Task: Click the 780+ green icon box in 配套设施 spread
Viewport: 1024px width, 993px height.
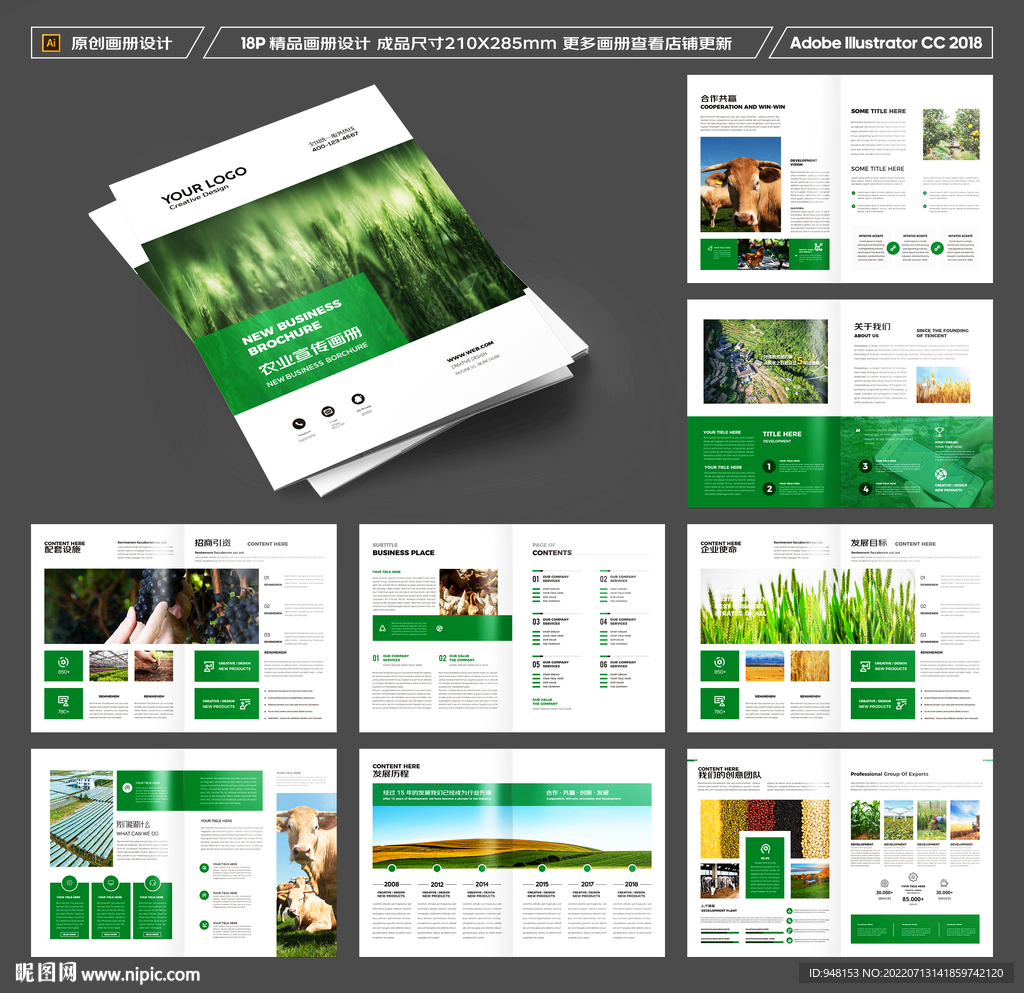Action: [x=63, y=703]
